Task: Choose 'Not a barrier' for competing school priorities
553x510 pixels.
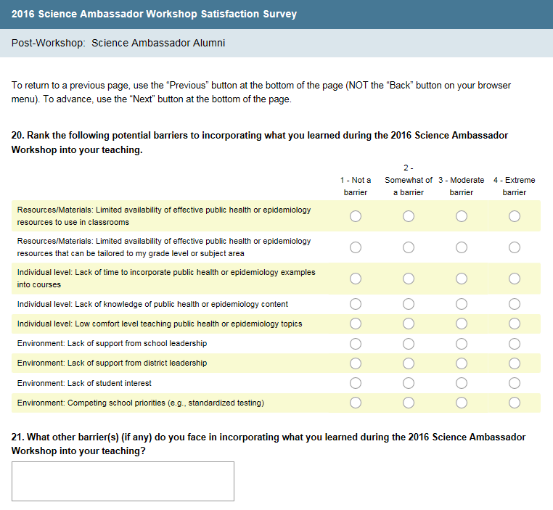Action: [x=356, y=403]
